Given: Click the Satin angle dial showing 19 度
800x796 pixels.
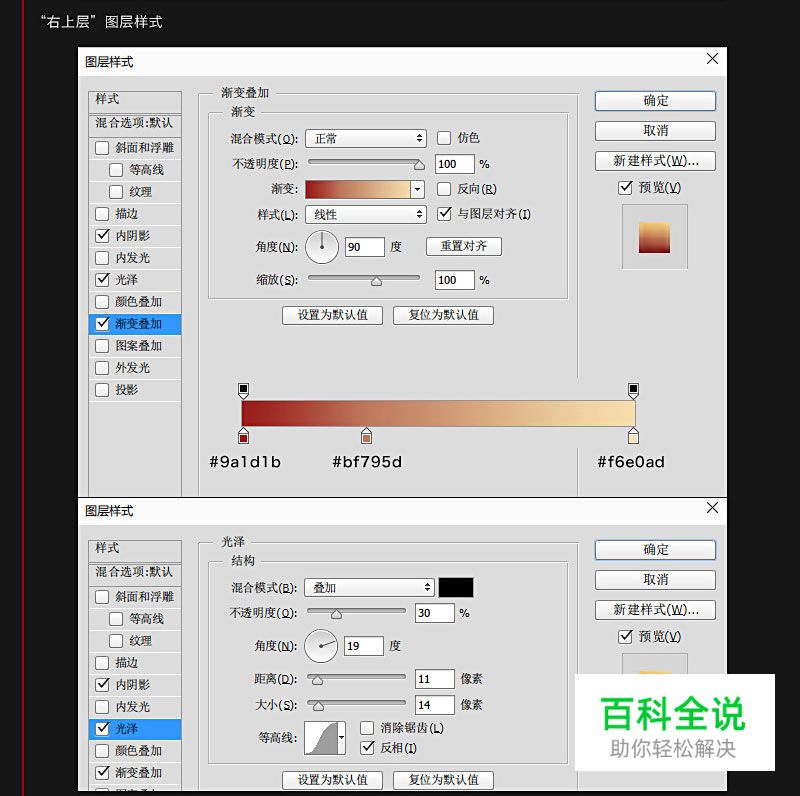Looking at the screenshot, I should click(x=320, y=646).
